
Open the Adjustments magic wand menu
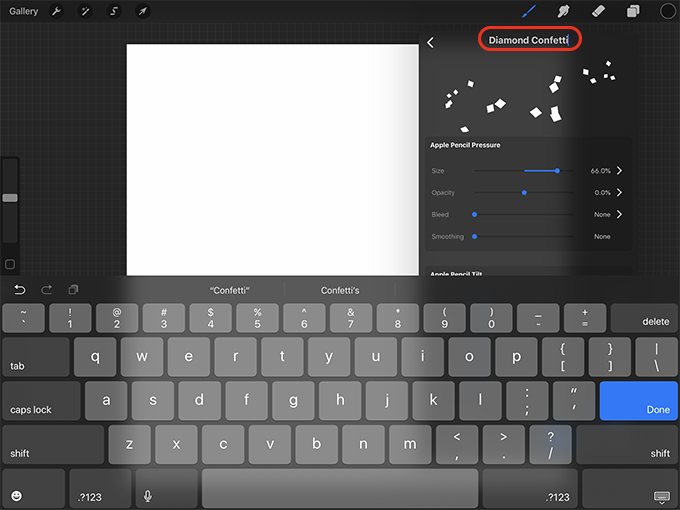coord(85,11)
